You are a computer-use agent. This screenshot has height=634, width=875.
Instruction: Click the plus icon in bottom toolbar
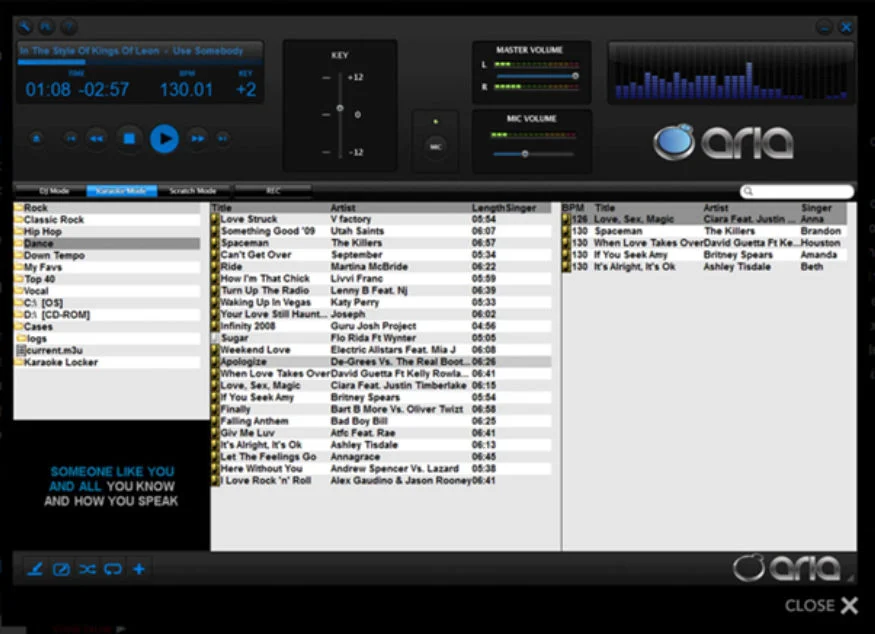coord(139,569)
